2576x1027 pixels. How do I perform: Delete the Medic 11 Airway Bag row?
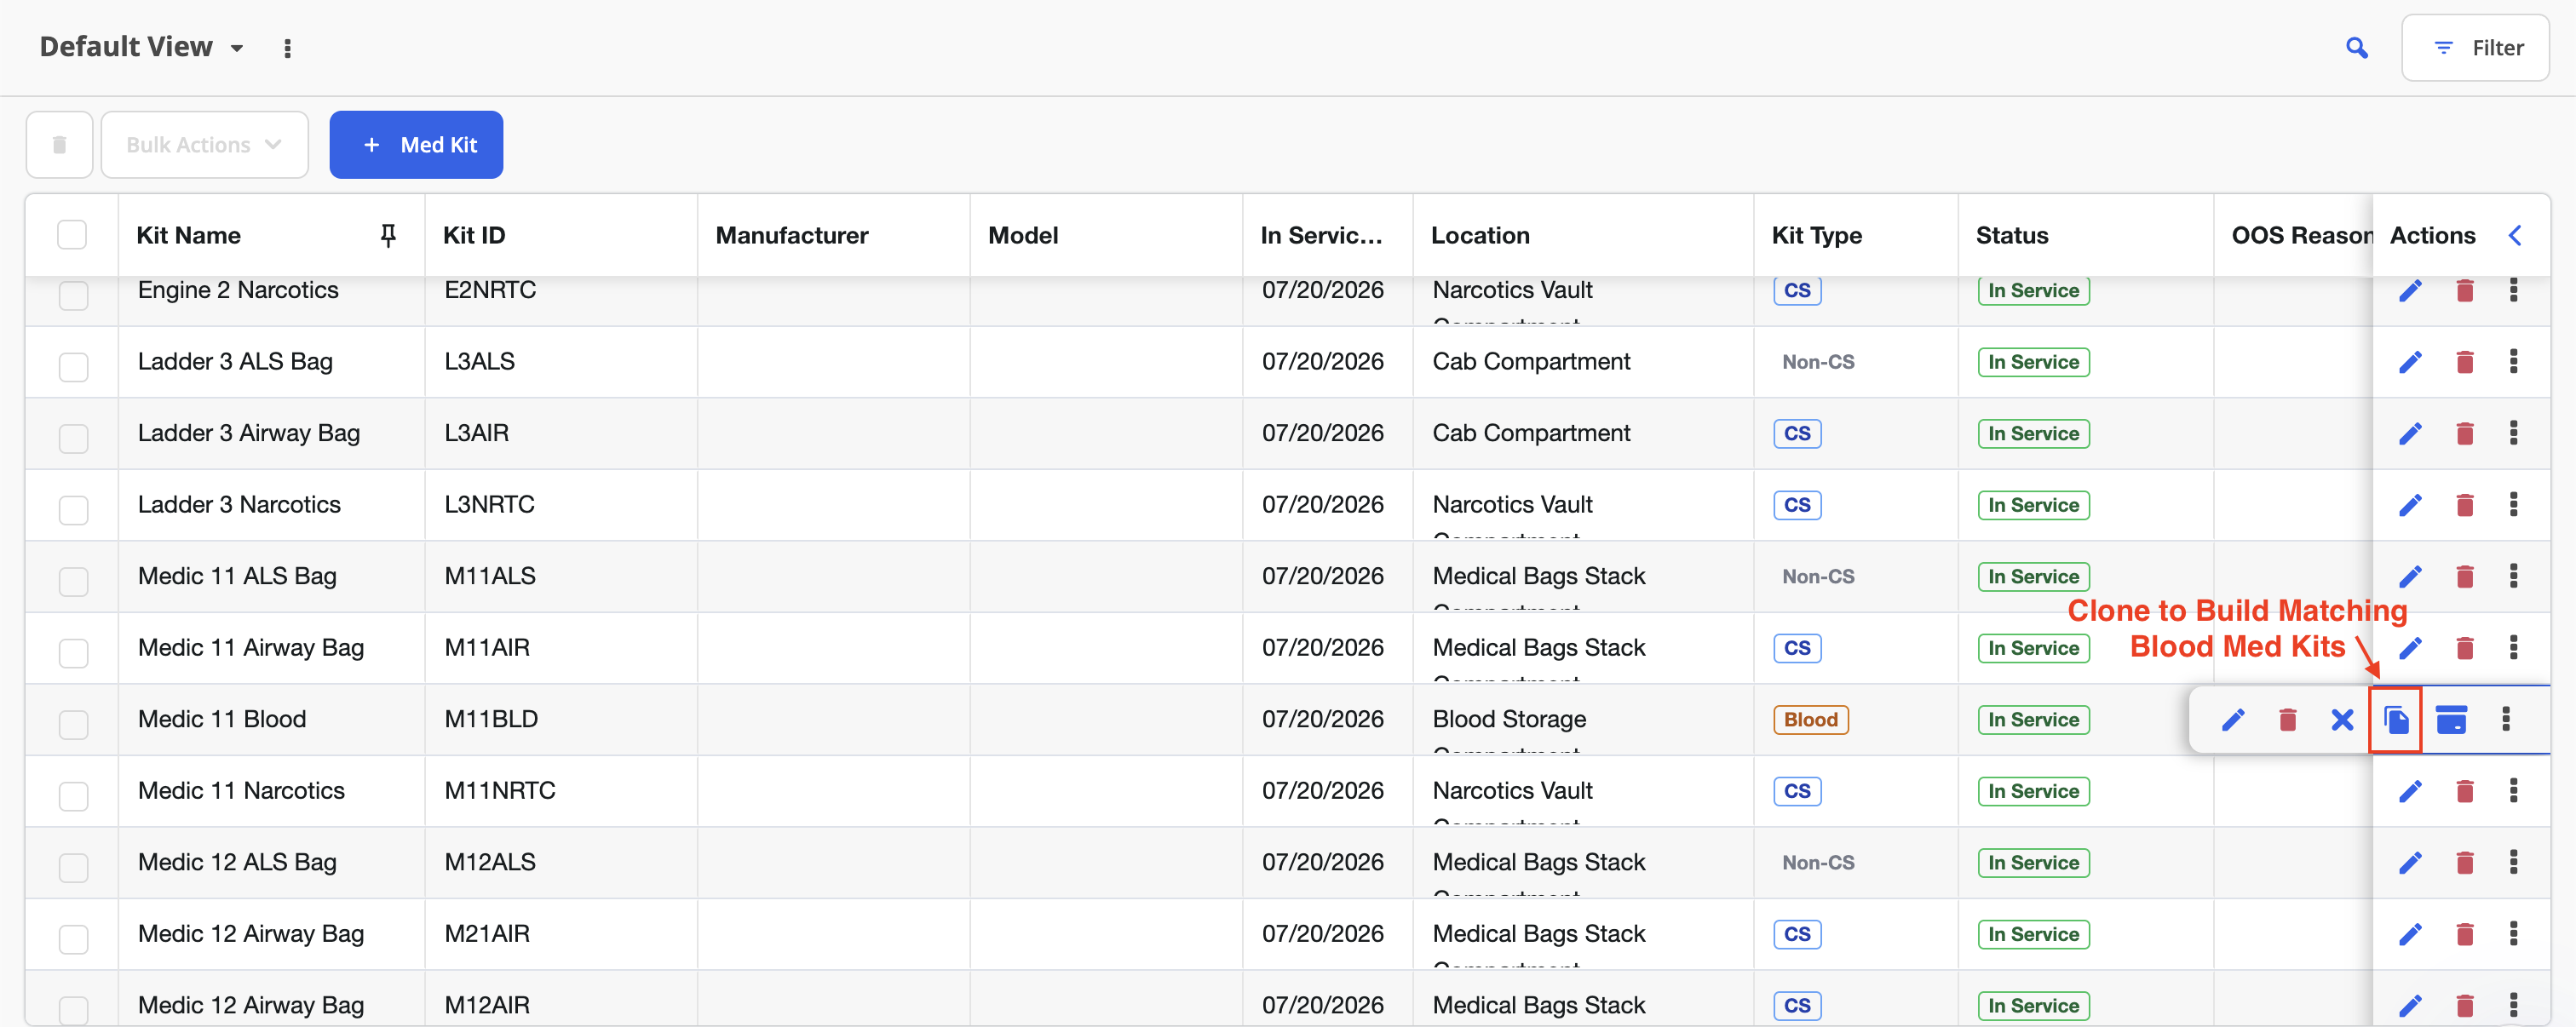click(2464, 648)
